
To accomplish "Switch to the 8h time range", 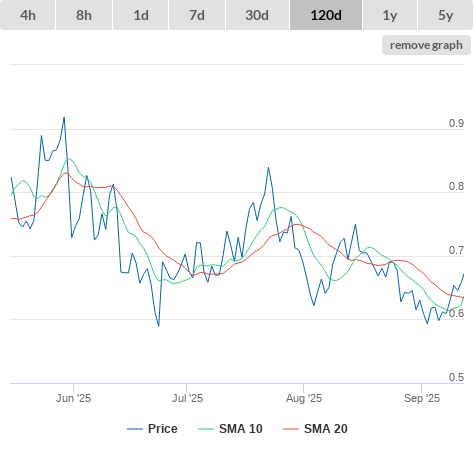I will [84, 15].
